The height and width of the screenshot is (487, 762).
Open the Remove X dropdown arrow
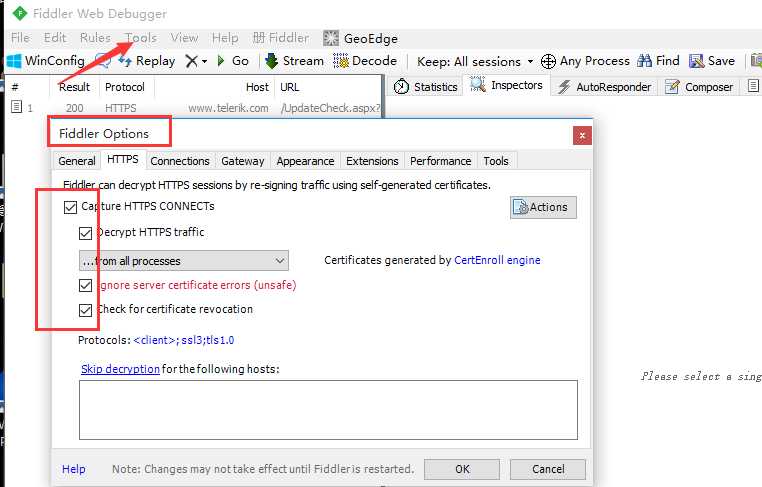(x=204, y=61)
